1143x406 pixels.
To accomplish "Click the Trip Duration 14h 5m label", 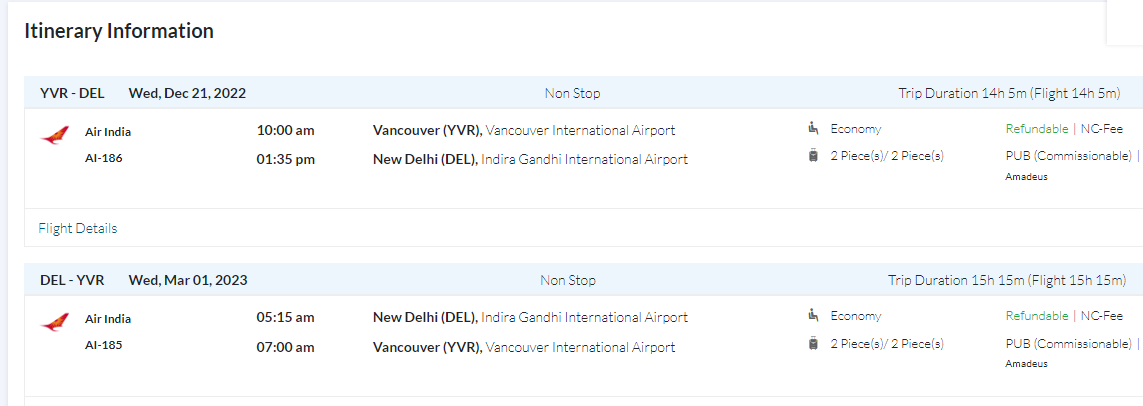I will 1009,93.
